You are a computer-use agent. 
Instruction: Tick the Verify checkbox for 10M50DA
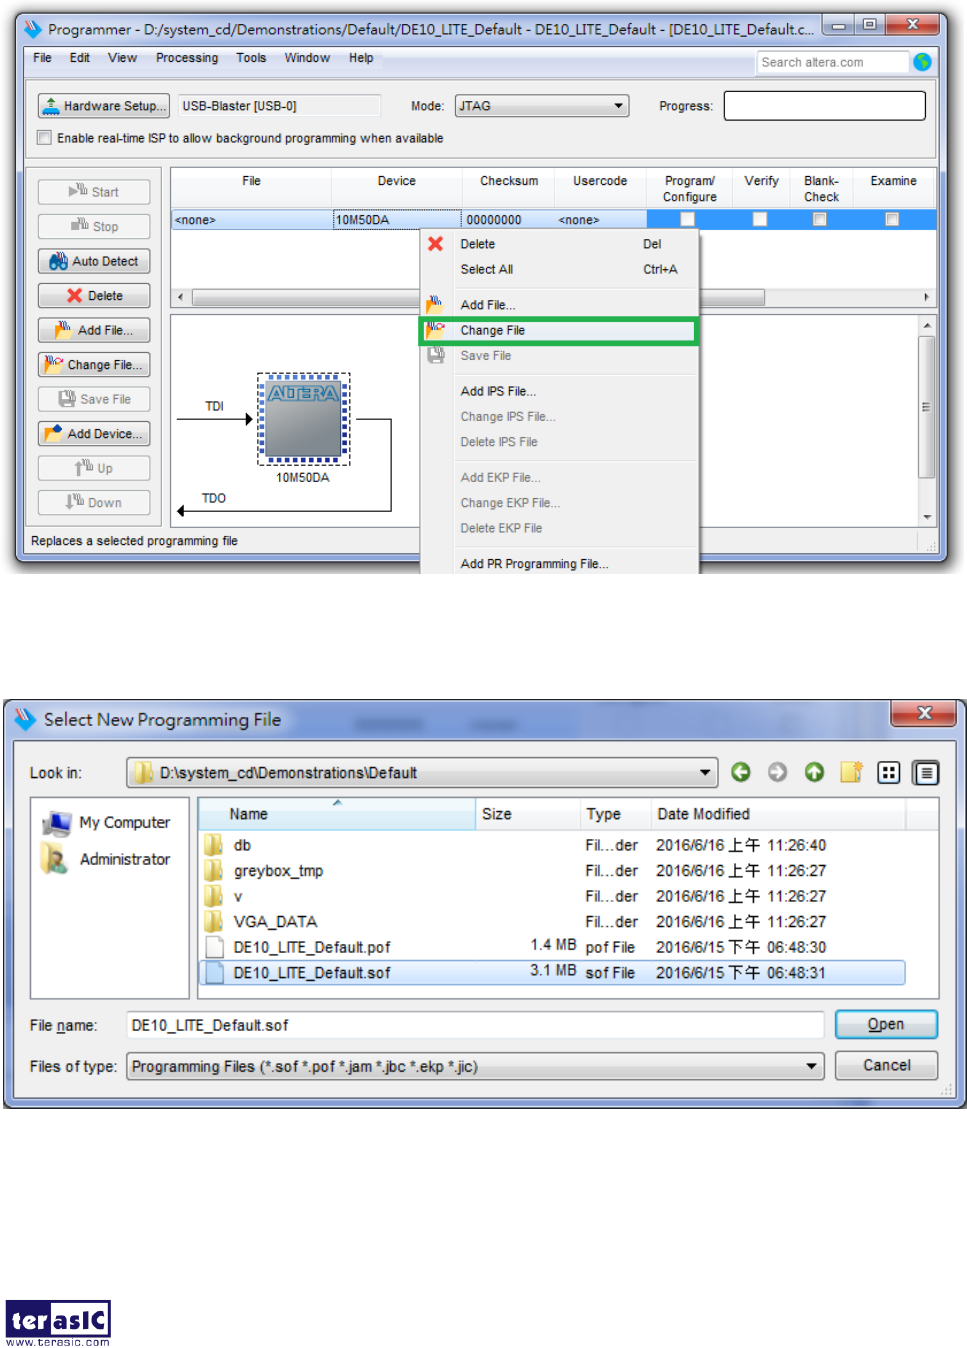(x=760, y=219)
